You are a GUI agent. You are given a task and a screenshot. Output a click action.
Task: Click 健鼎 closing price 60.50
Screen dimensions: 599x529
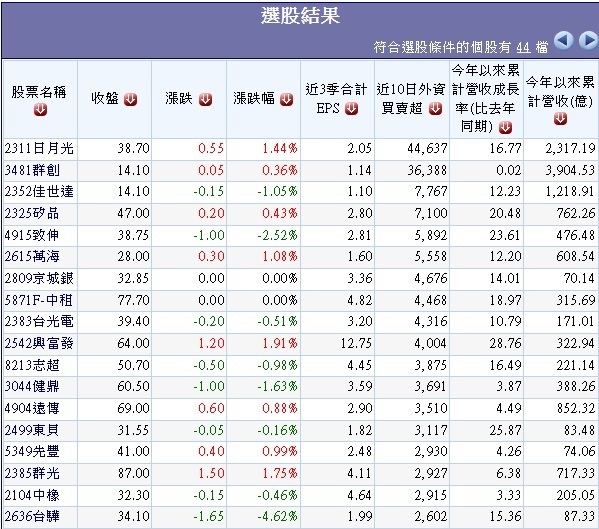click(133, 386)
